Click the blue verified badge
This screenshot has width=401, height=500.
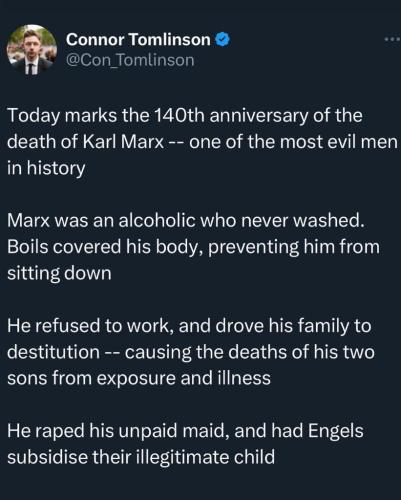point(223,40)
